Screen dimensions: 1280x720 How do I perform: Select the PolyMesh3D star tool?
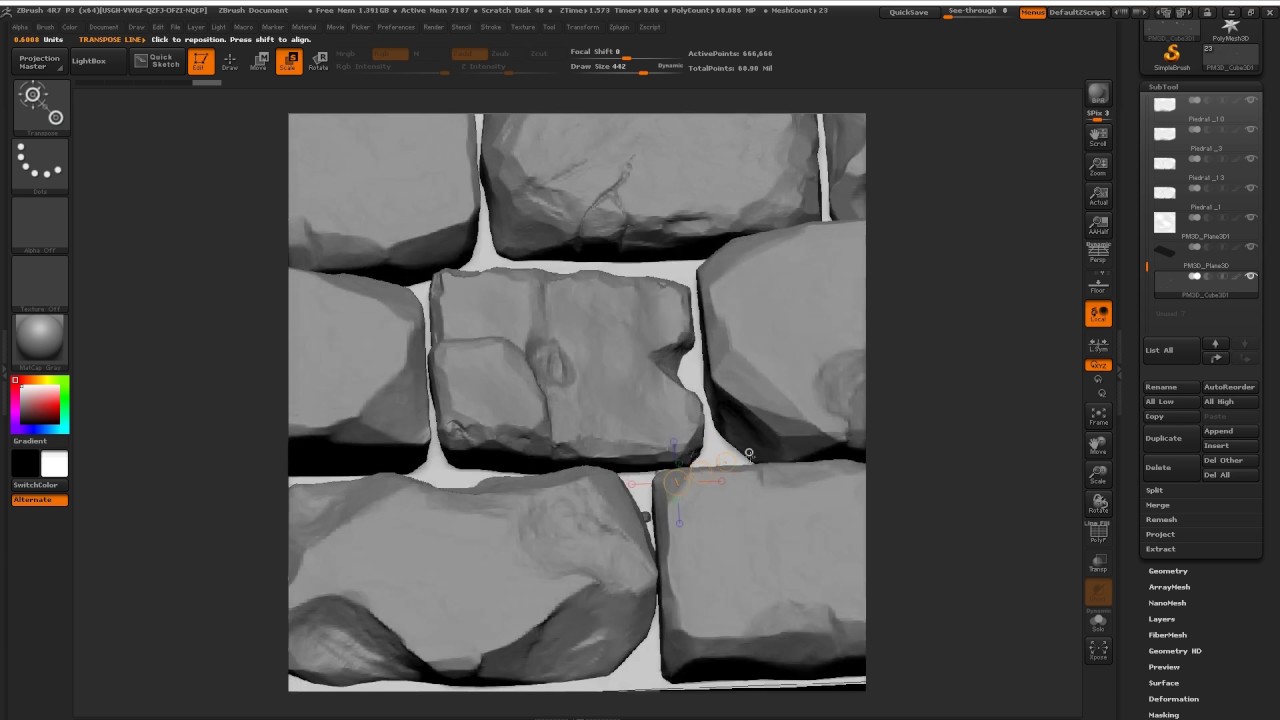click(x=1231, y=30)
